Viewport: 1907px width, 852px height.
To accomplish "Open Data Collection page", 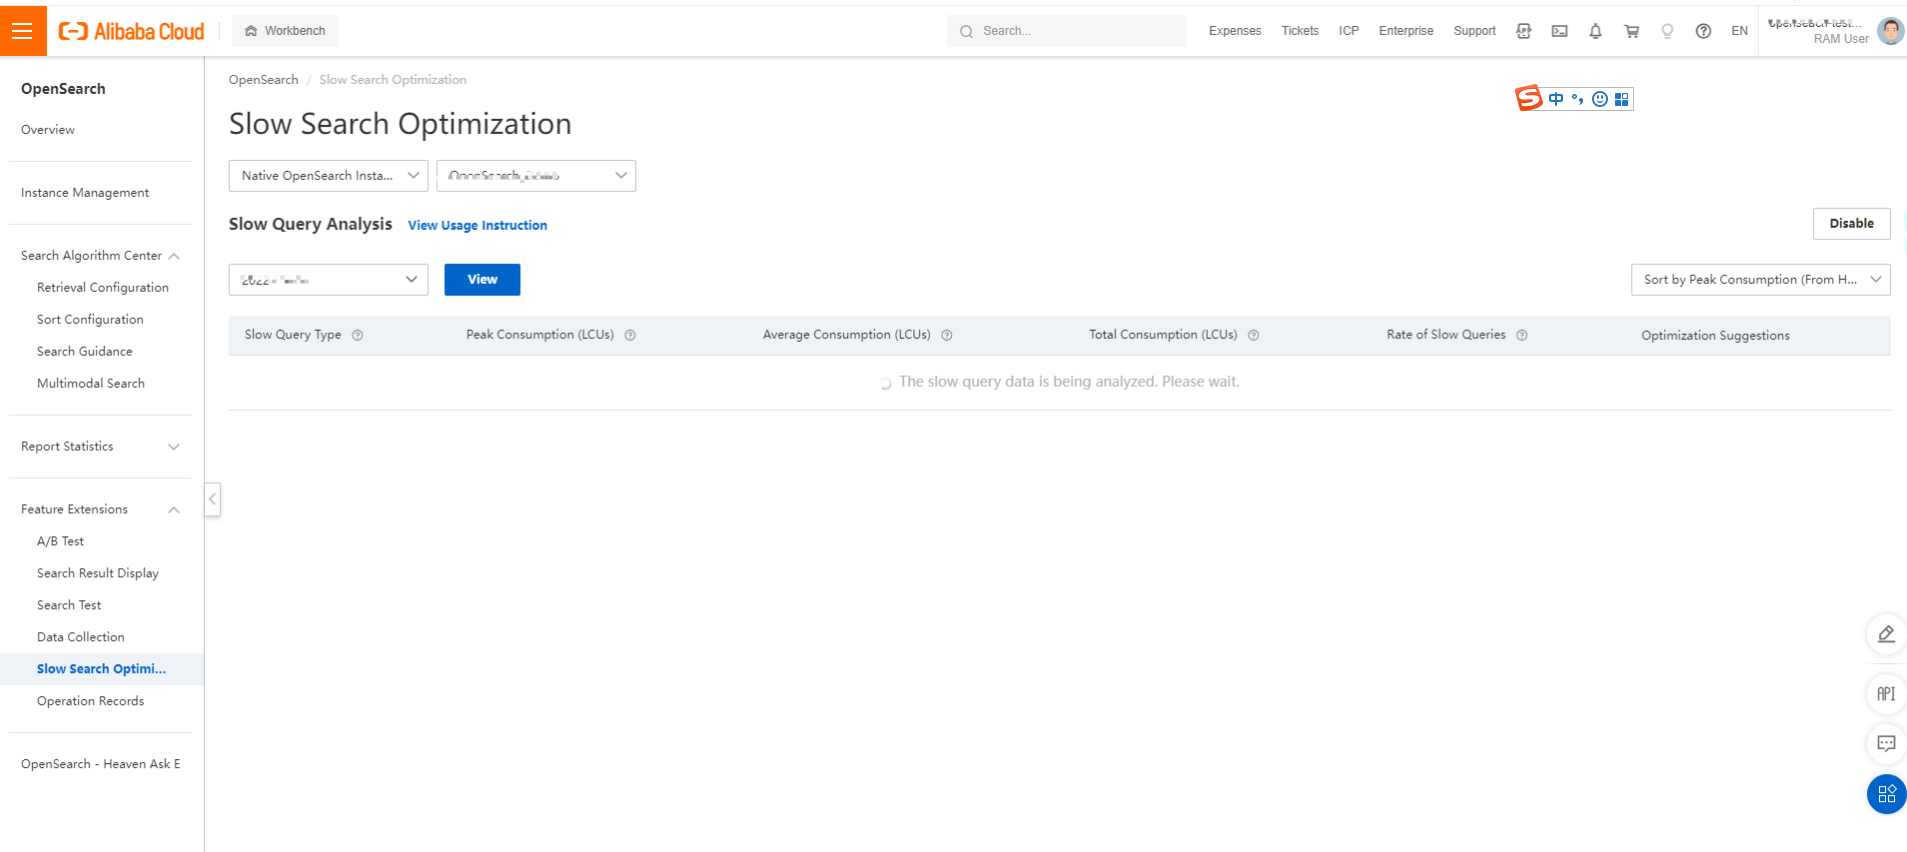I will point(81,638).
